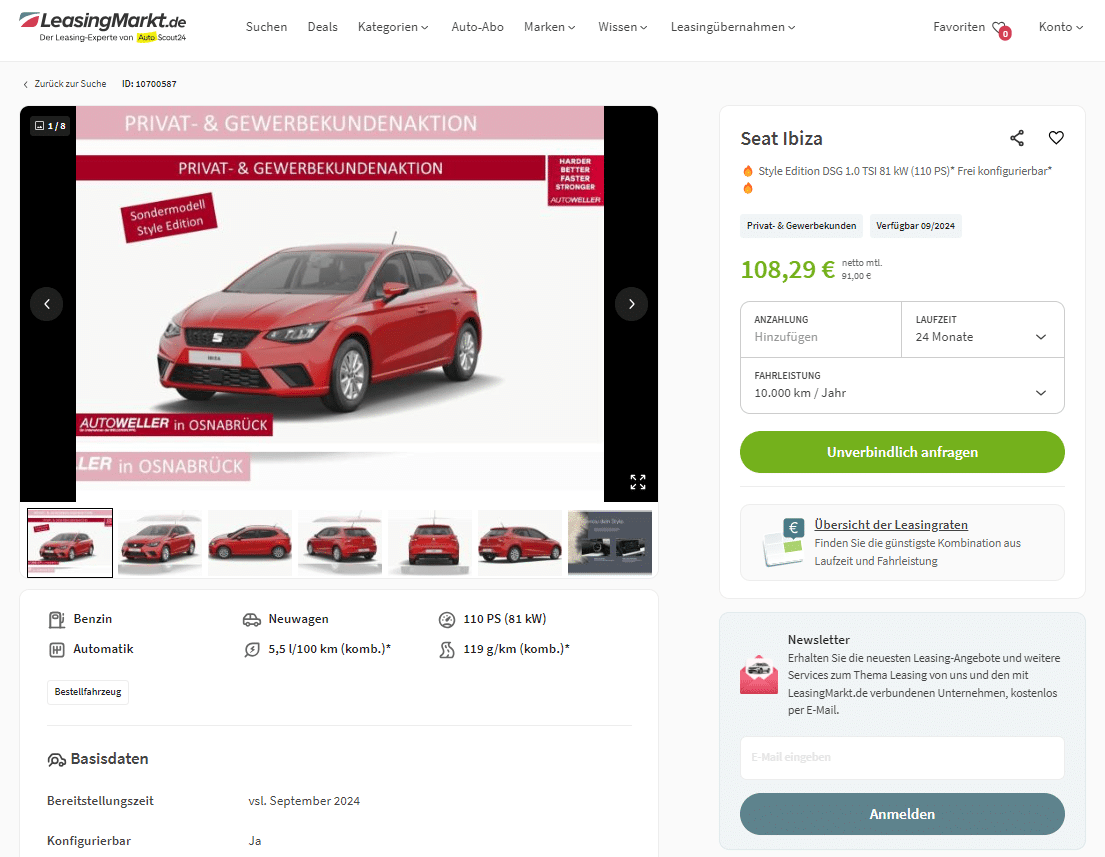The height and width of the screenshot is (857, 1105).
Task: Click the newsletter envelope icon
Action: pyautogui.click(x=759, y=674)
